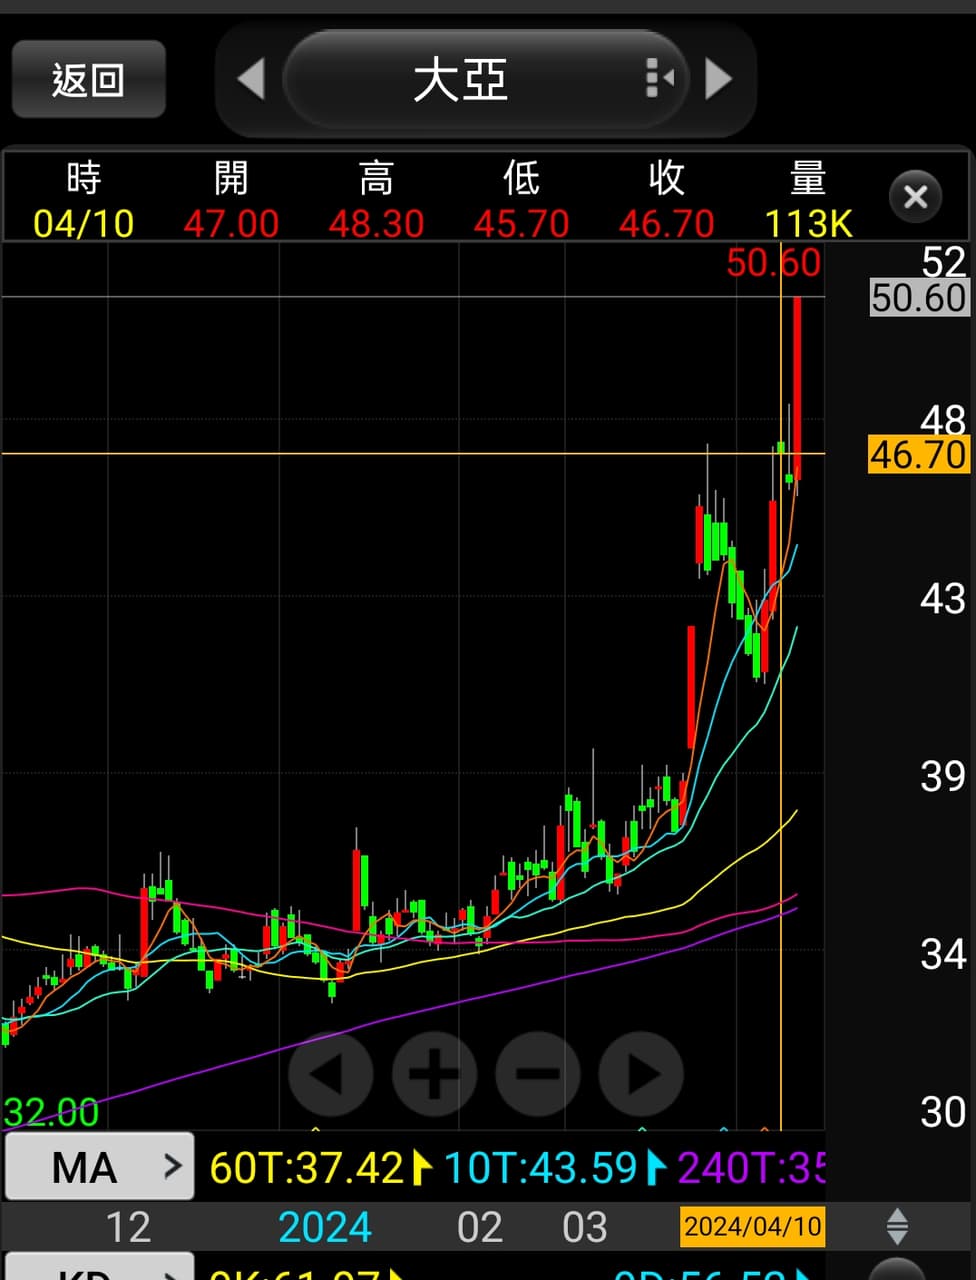
Task: Tap the red 50.60 high label on chart
Action: coord(773,262)
